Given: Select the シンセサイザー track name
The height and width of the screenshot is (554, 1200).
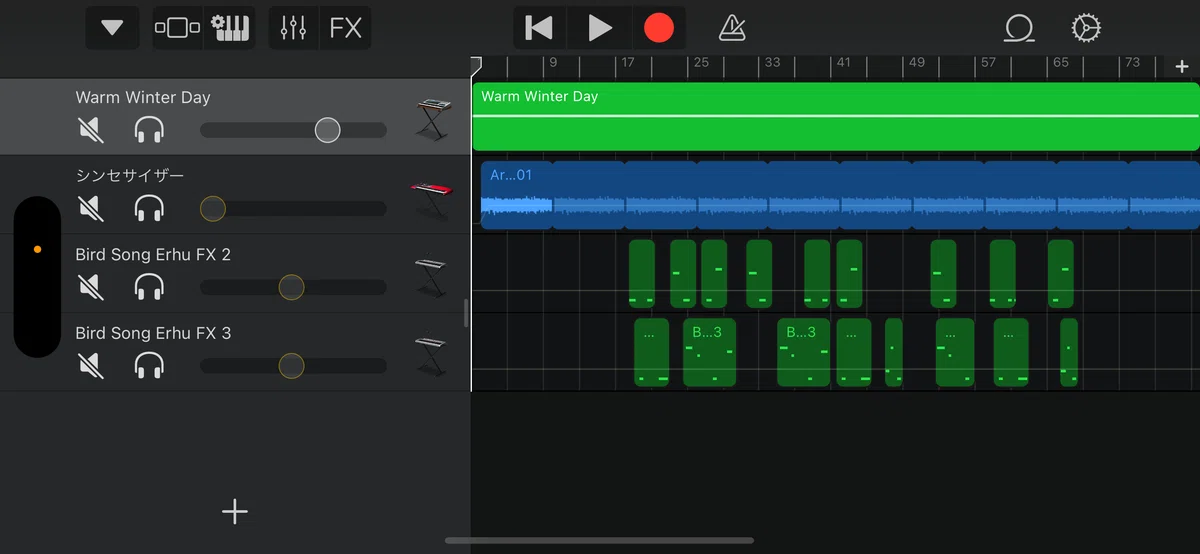Looking at the screenshot, I should click(x=130, y=176).
